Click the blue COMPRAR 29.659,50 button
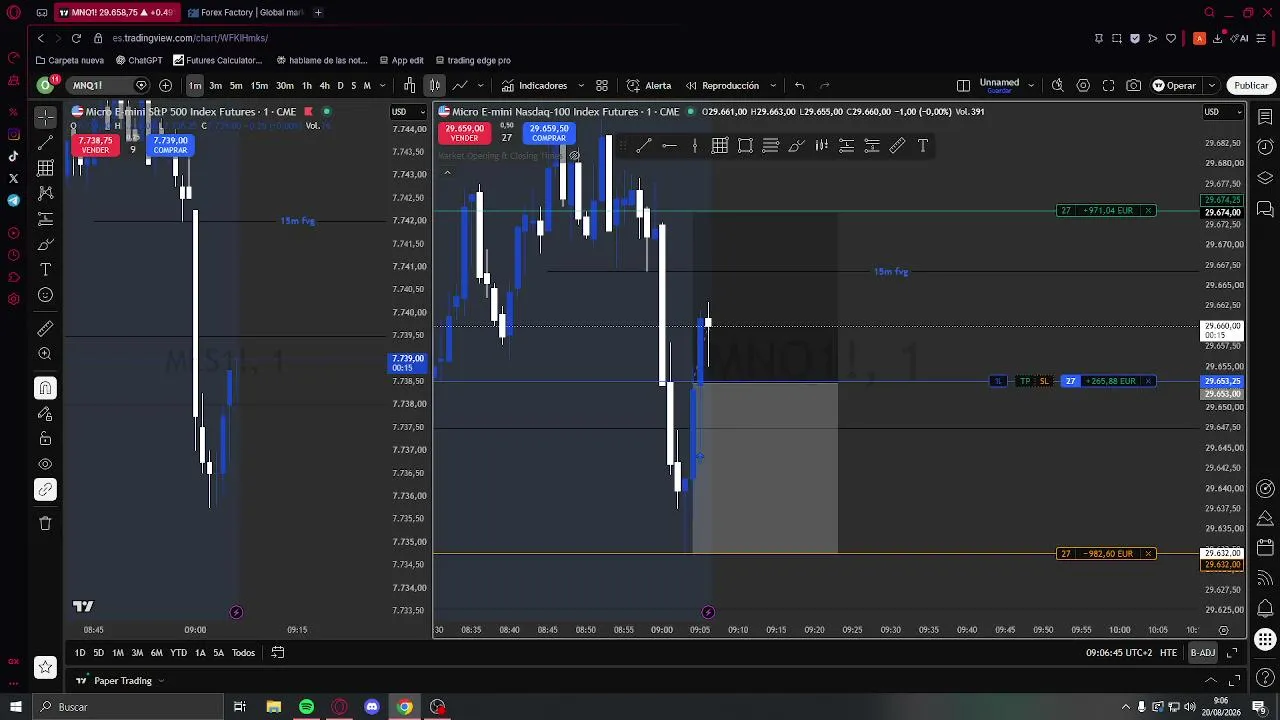 pyautogui.click(x=549, y=133)
